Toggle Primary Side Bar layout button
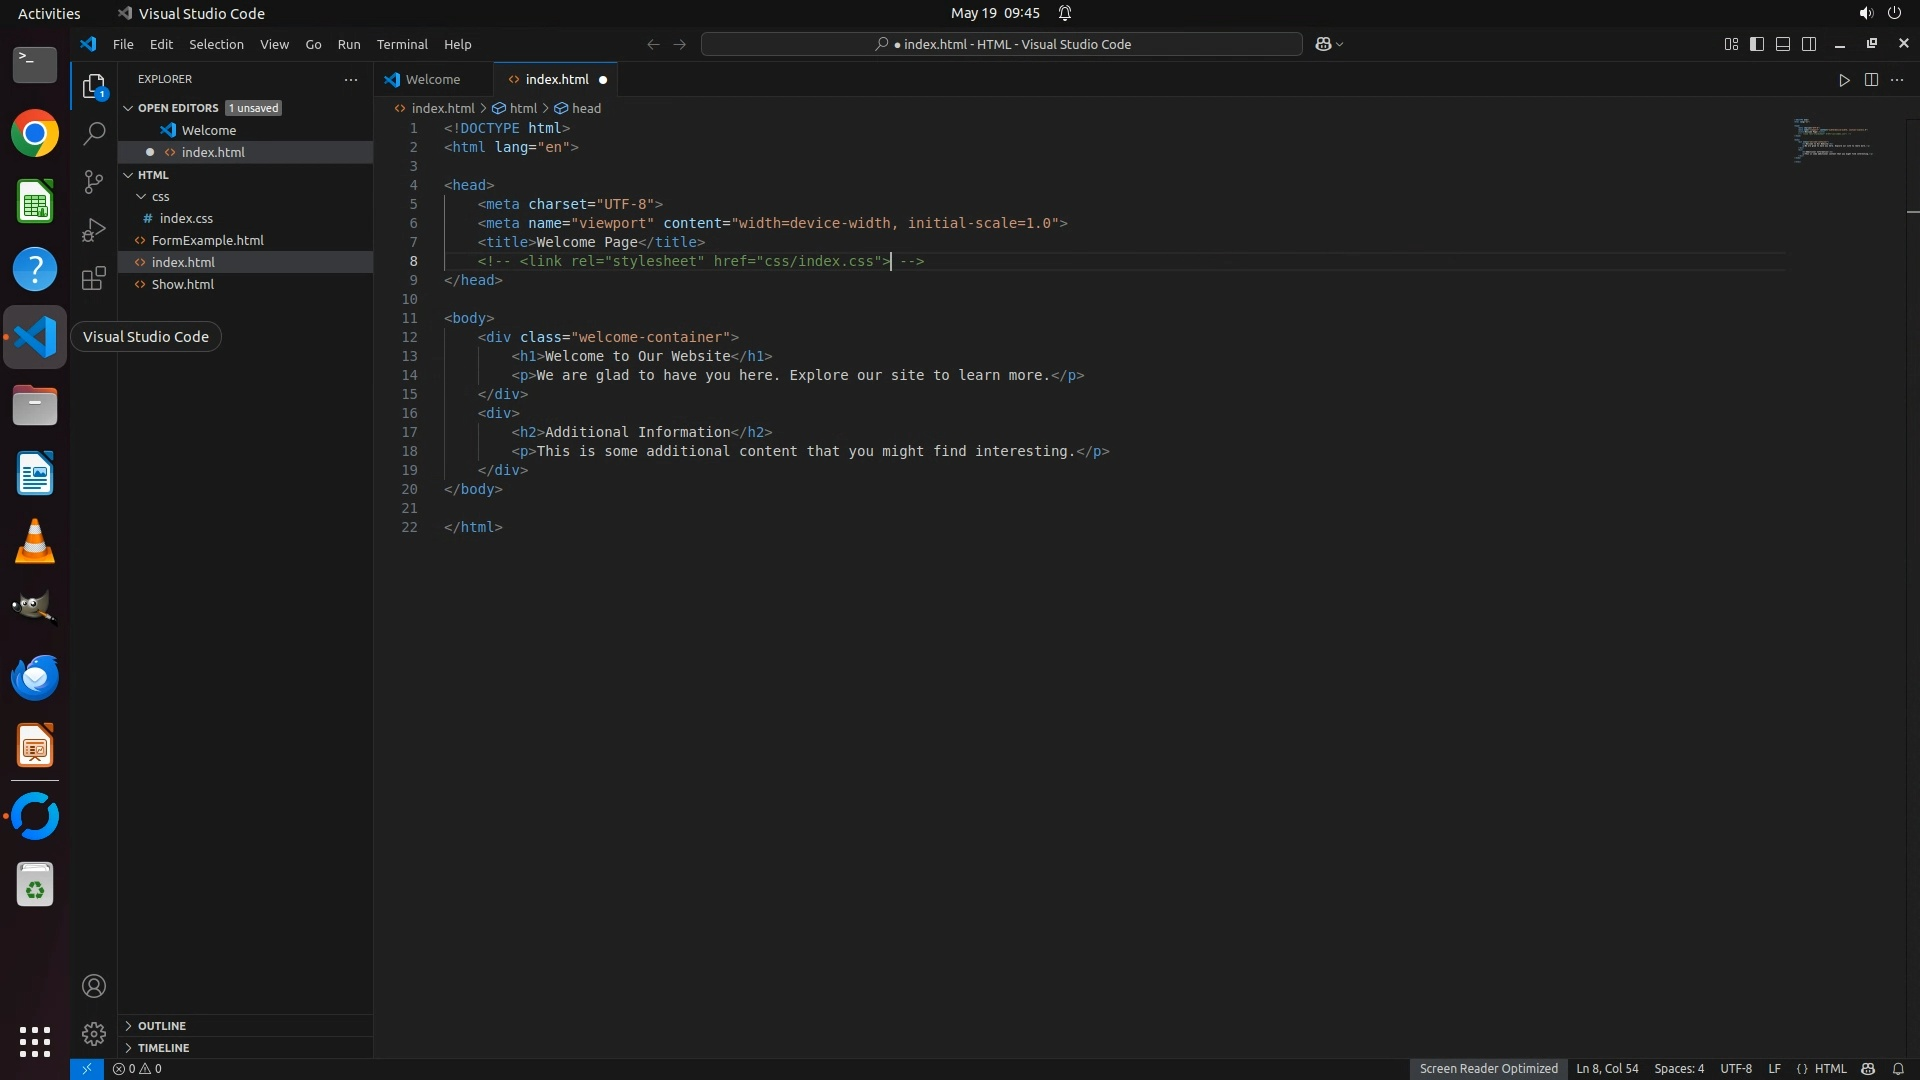The width and height of the screenshot is (1920, 1080). pos(1757,44)
